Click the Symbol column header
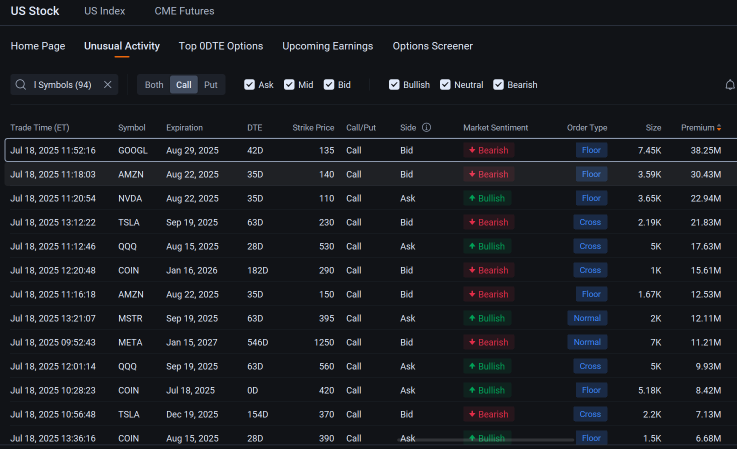Viewport: 737px width, 449px height. point(132,127)
